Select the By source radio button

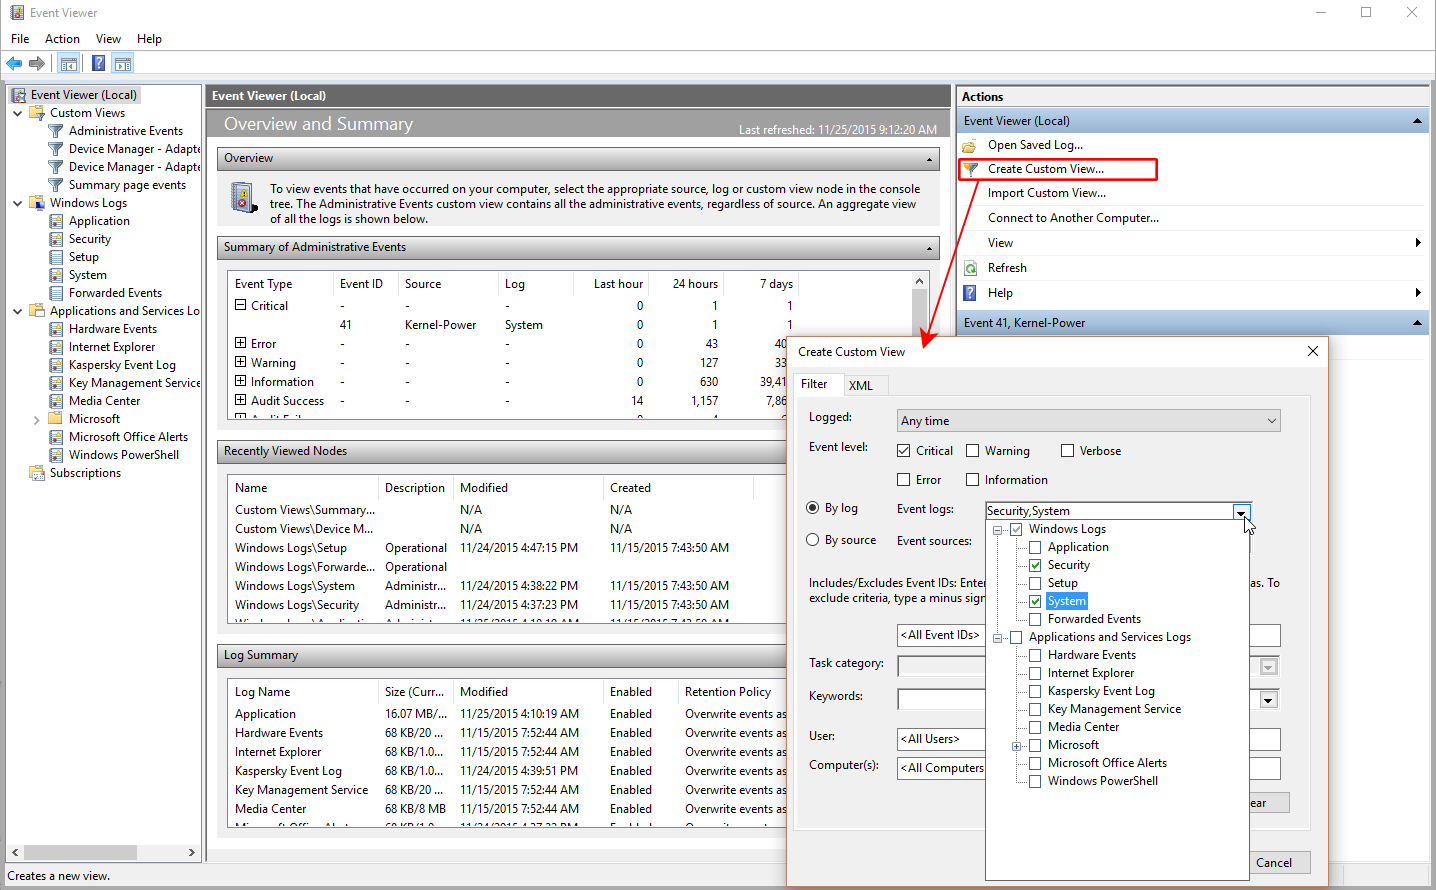coord(813,539)
